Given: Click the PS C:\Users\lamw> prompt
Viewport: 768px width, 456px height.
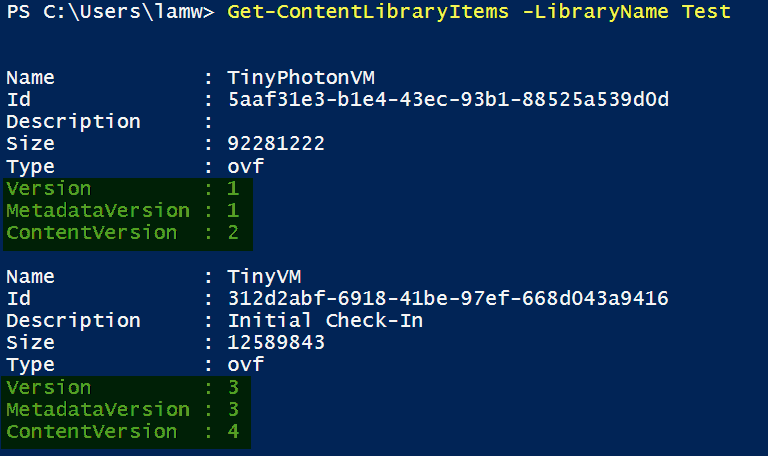Looking at the screenshot, I should click(x=108, y=13).
